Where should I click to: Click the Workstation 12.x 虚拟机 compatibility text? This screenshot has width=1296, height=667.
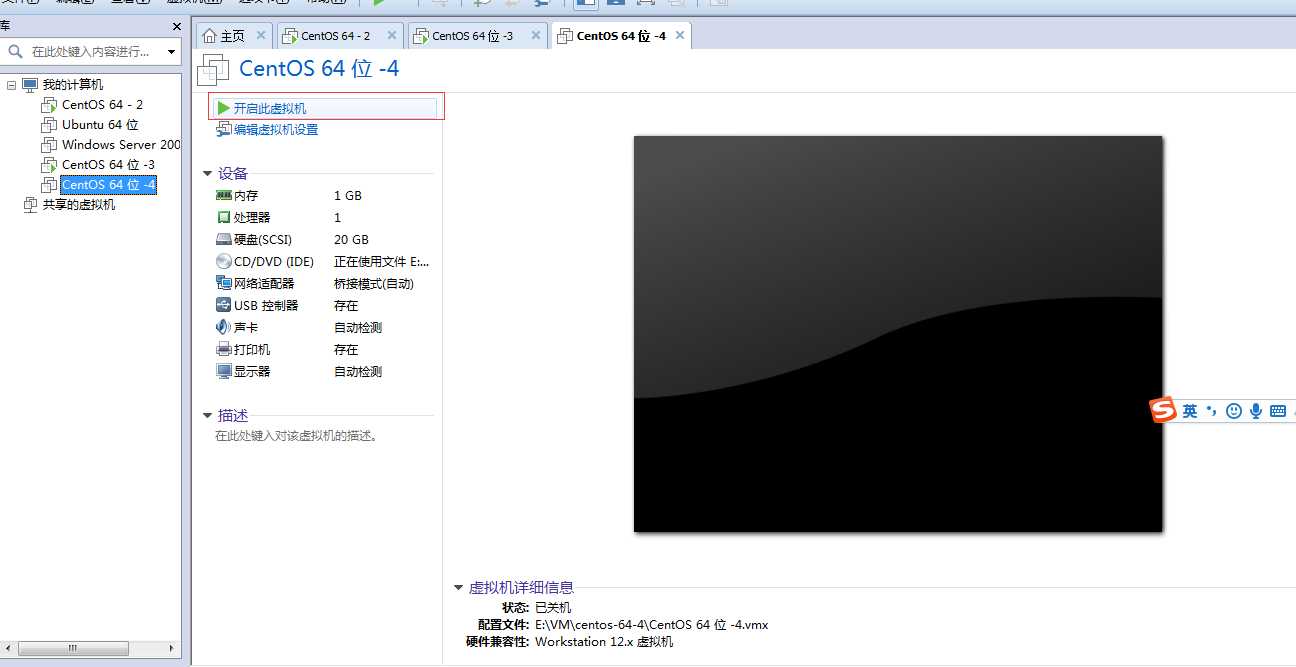tap(604, 642)
